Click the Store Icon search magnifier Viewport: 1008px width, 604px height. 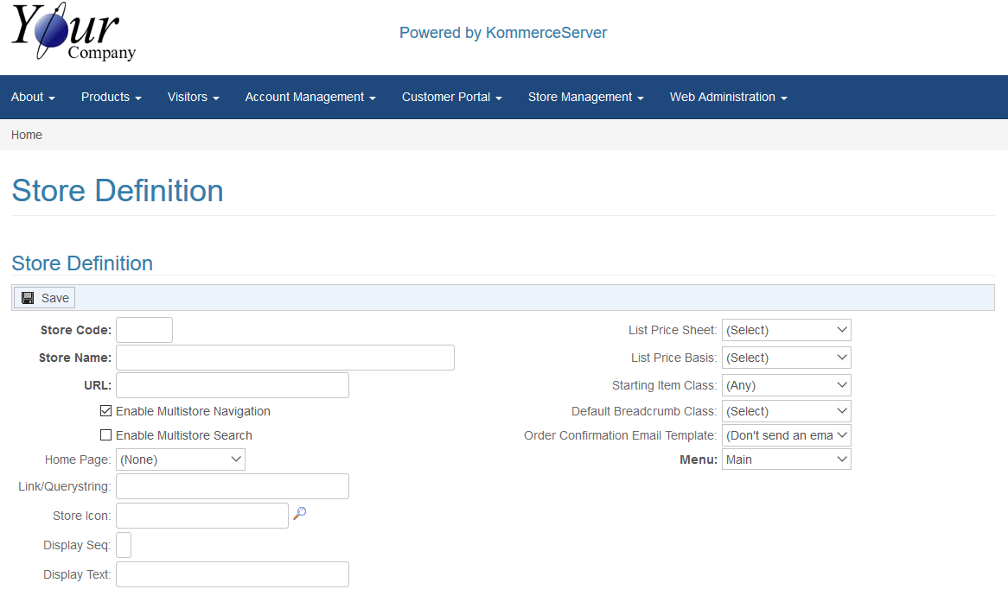(299, 514)
